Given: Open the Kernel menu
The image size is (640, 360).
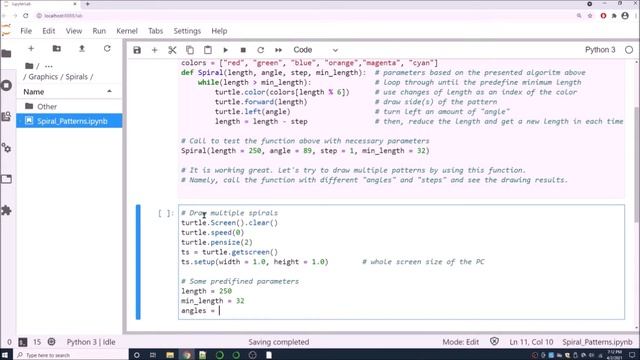Looking at the screenshot, I should [127, 31].
